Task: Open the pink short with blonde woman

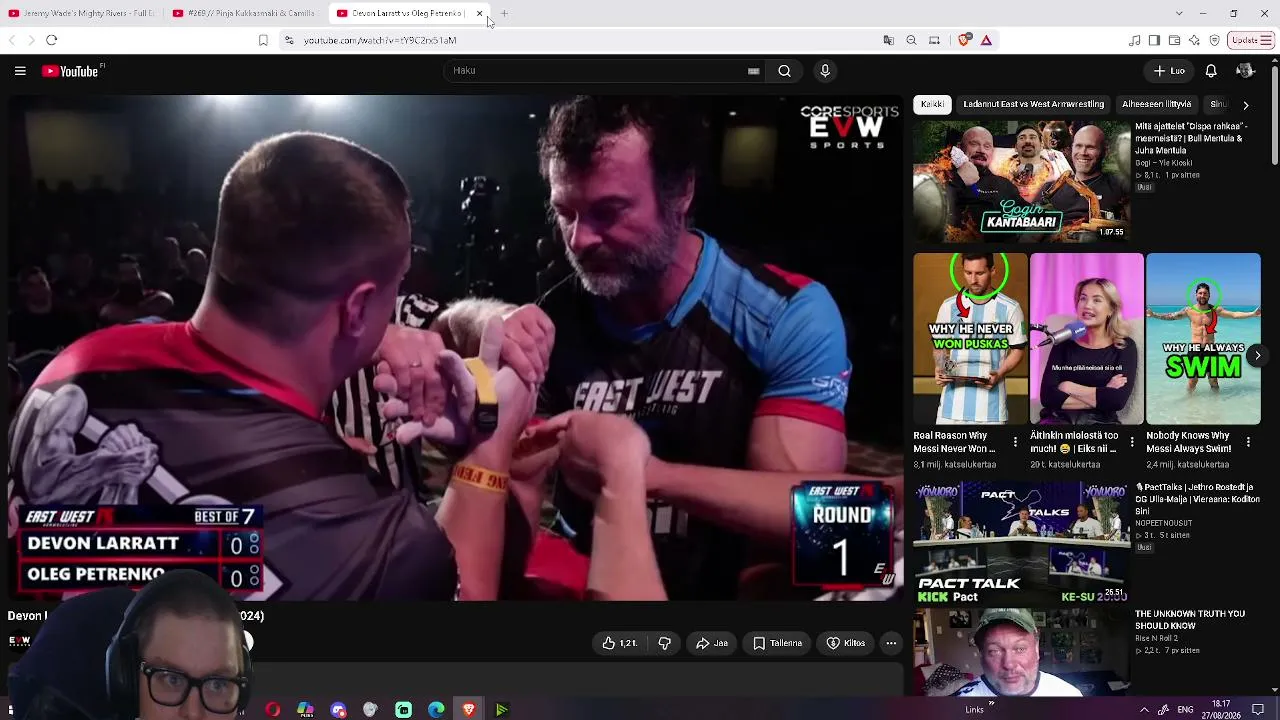Action: 1086,338
